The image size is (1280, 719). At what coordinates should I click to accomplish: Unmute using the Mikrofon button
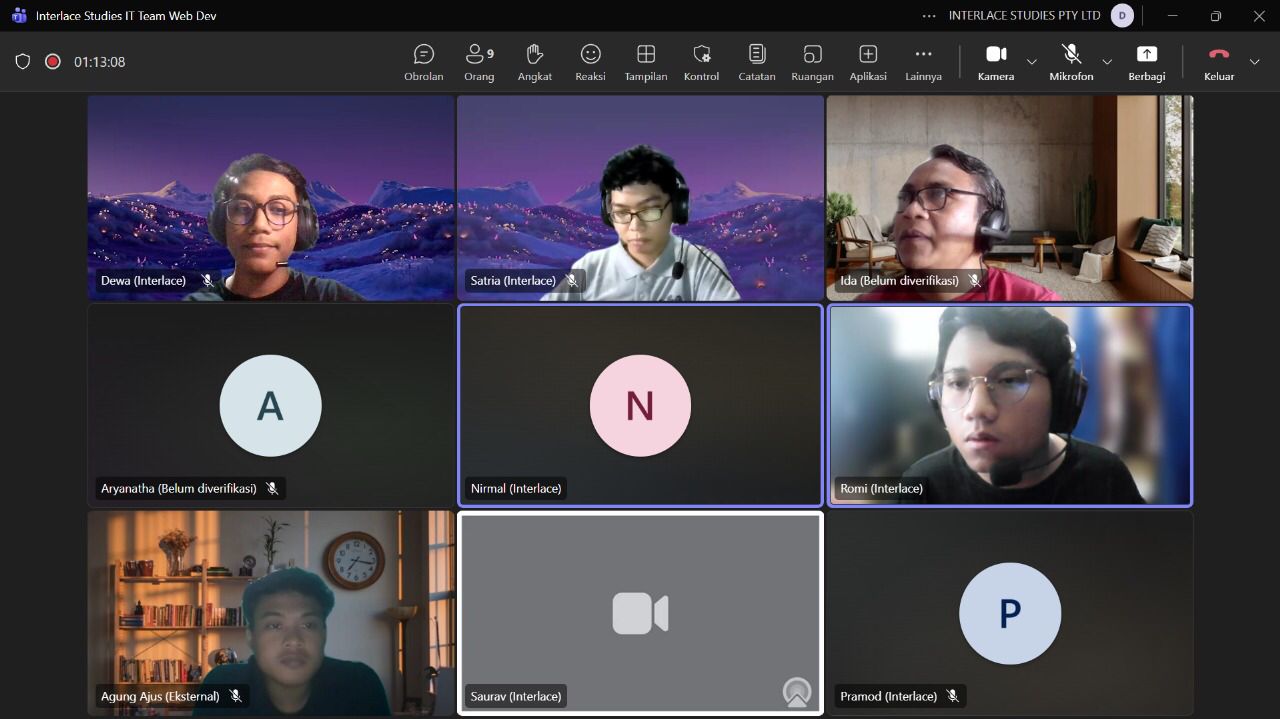(1071, 62)
